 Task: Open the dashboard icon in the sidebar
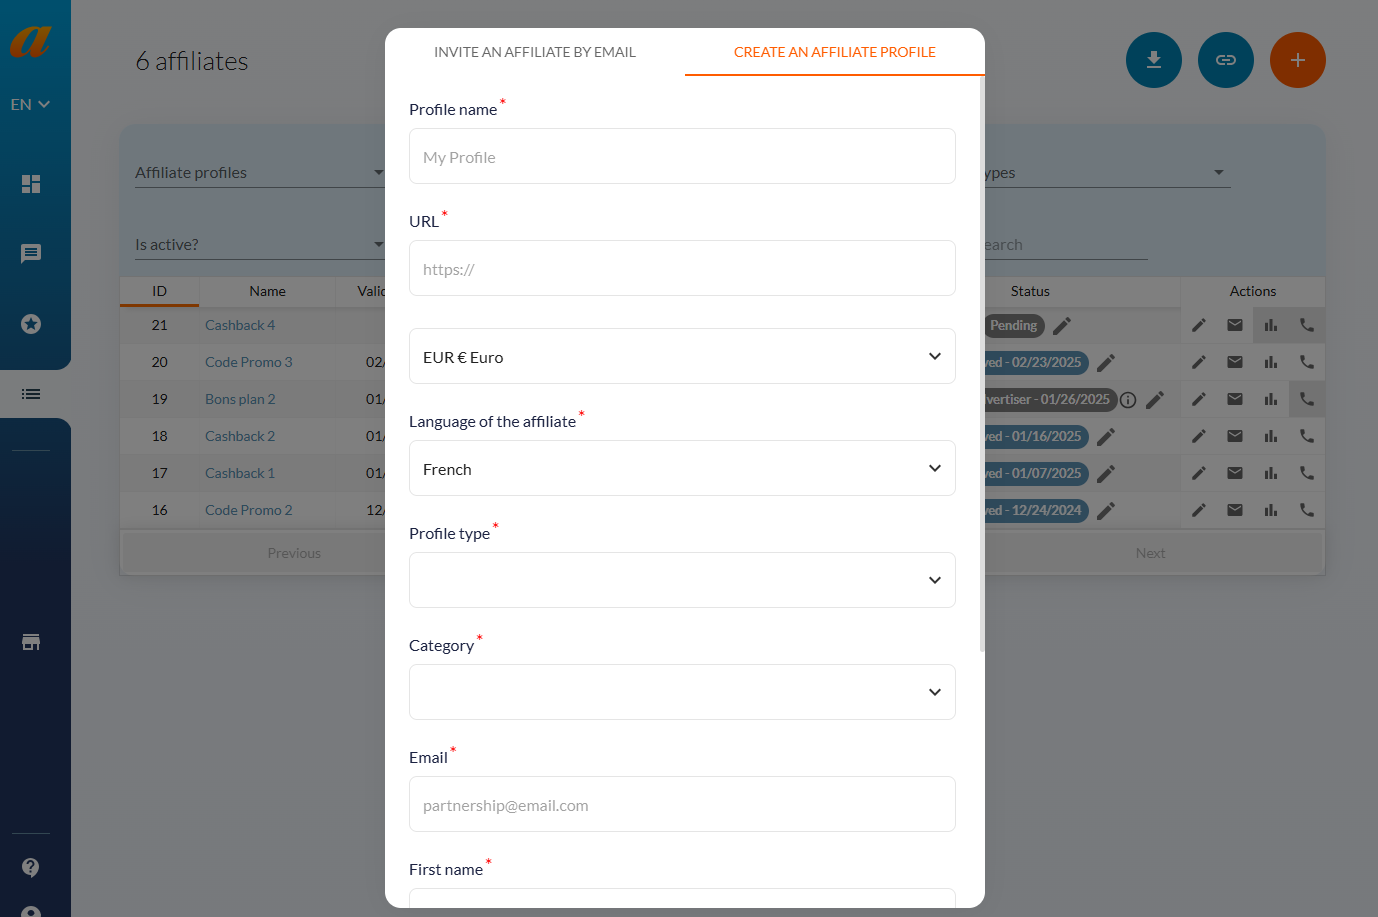click(x=31, y=184)
